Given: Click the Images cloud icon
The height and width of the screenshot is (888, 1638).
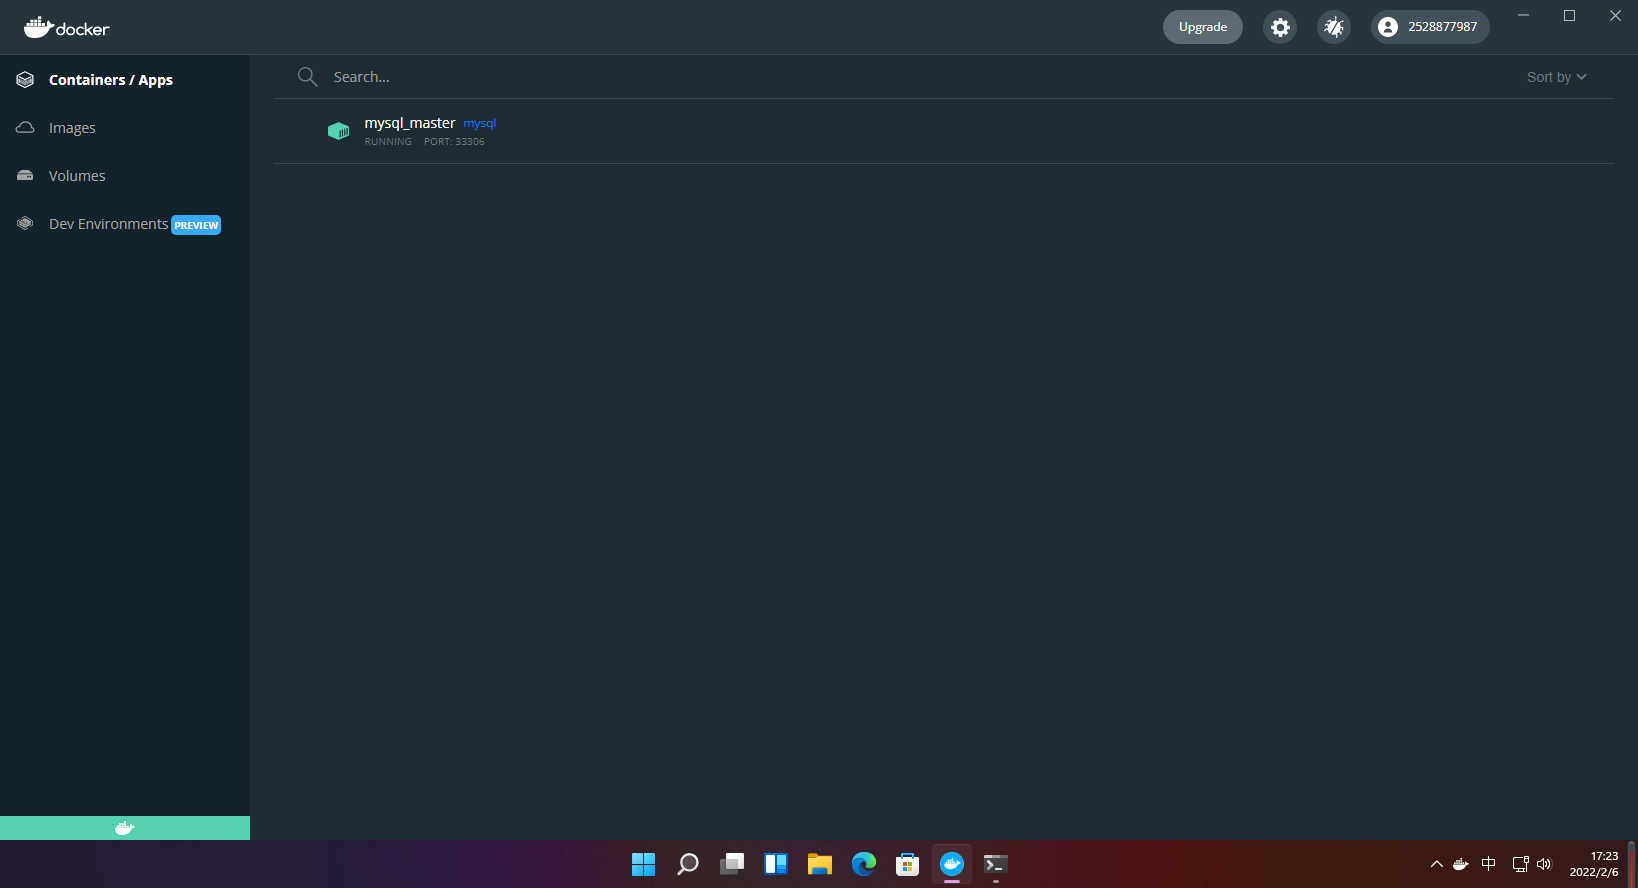Looking at the screenshot, I should pyautogui.click(x=25, y=128).
